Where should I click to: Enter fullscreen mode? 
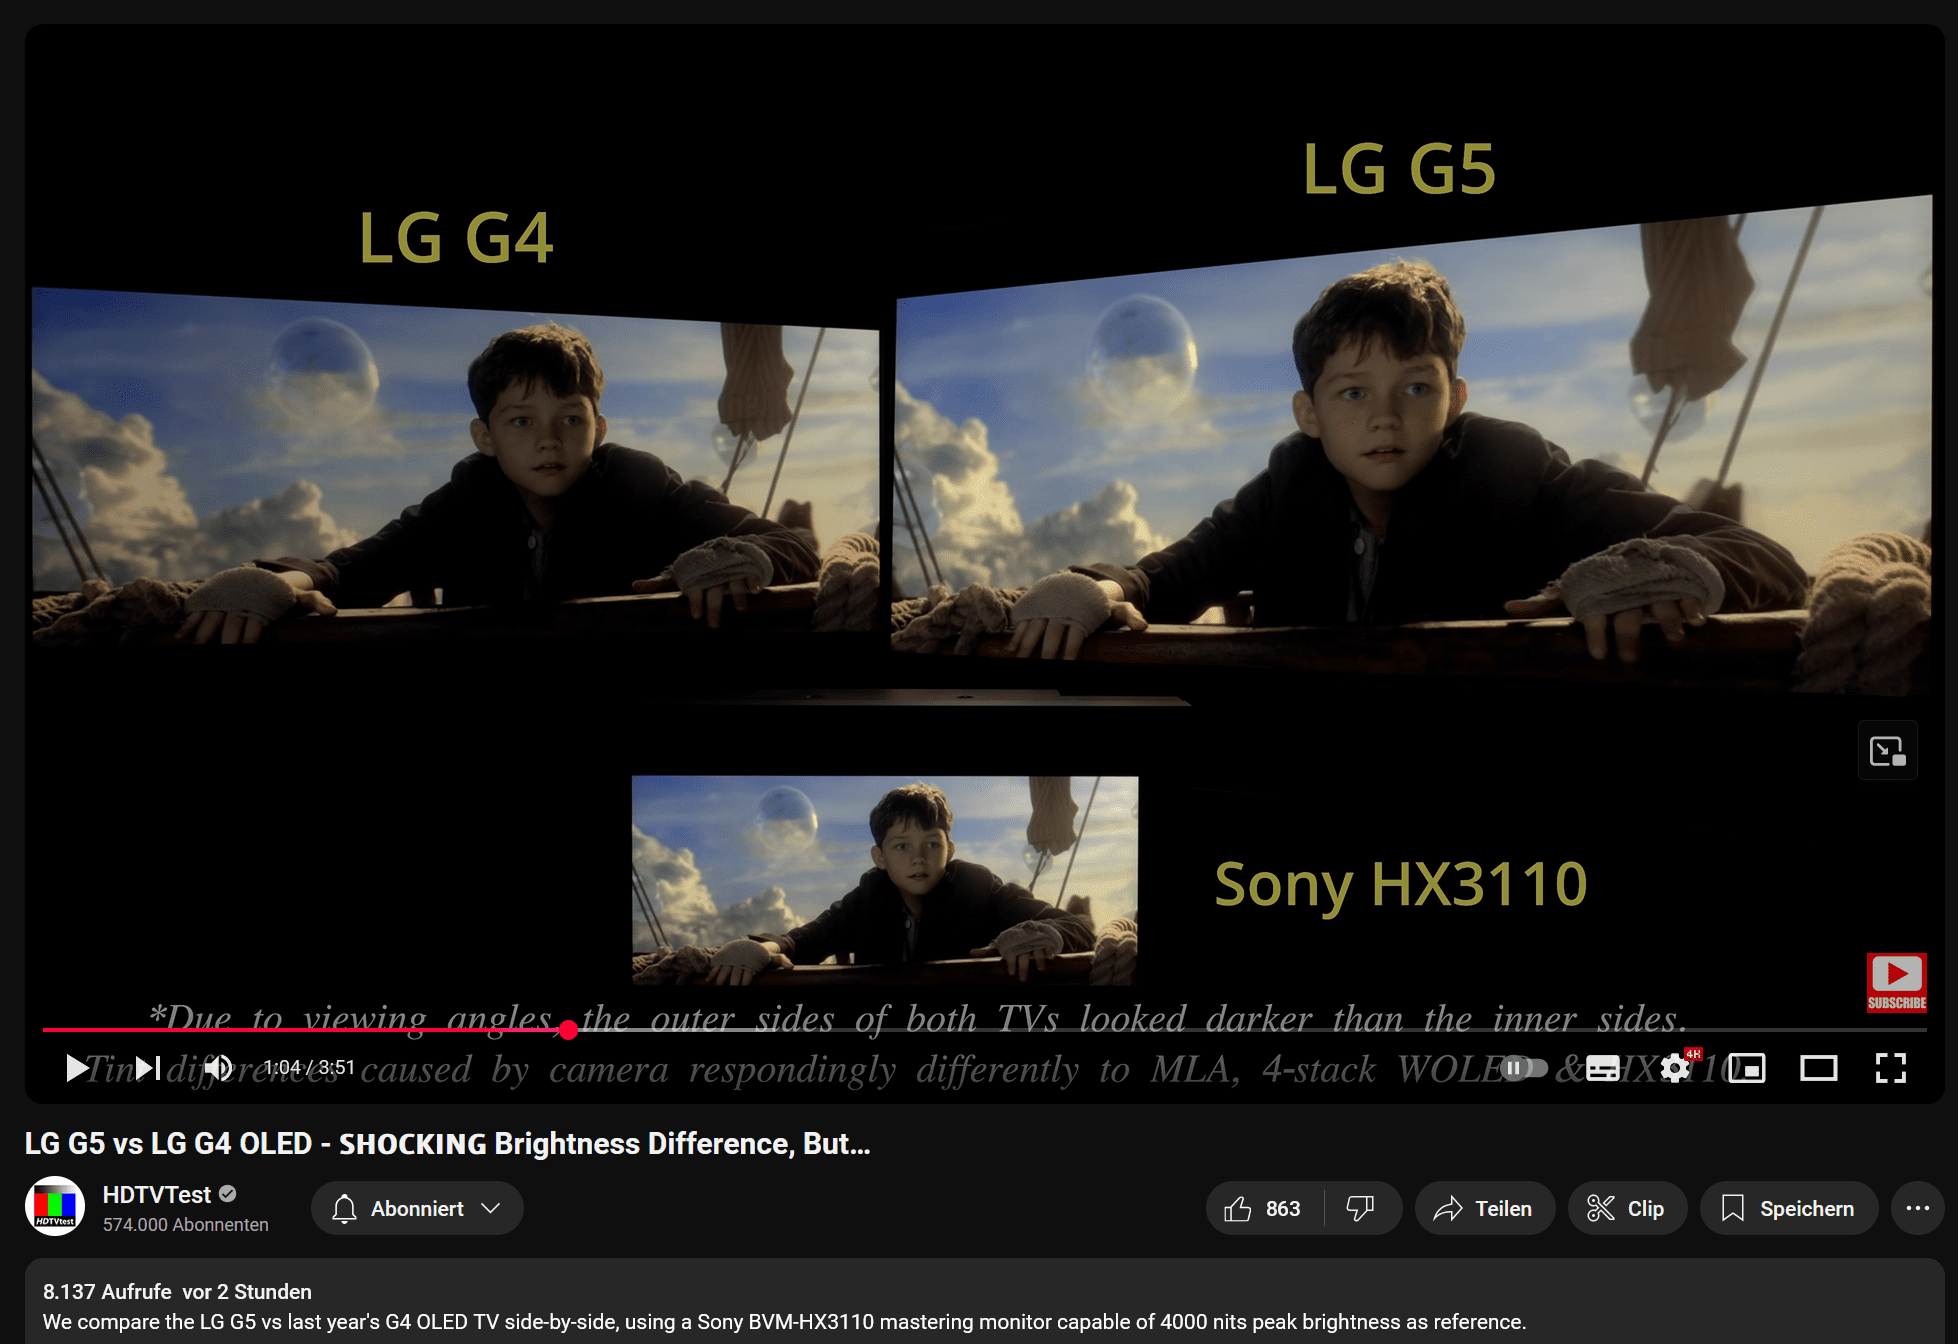pos(1890,1068)
